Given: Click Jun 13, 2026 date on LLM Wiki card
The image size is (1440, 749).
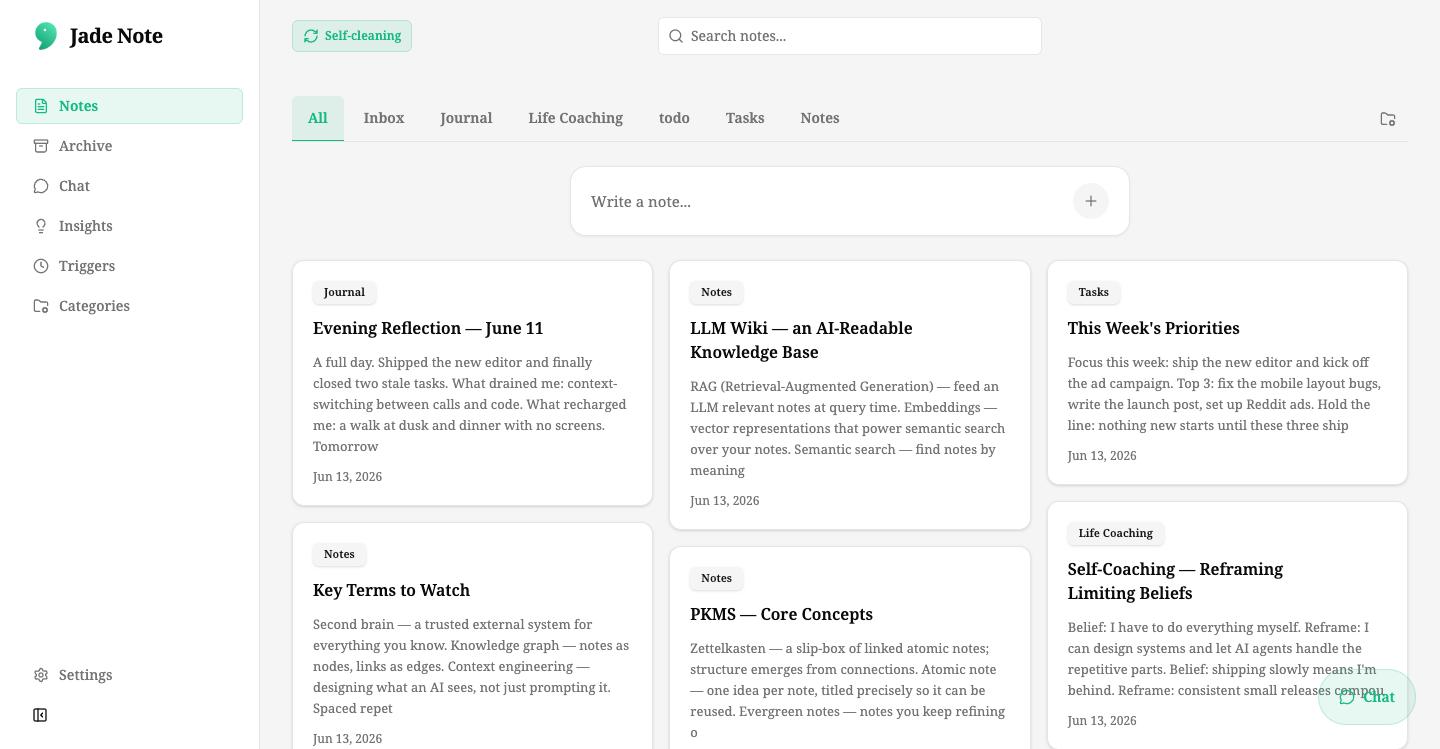Looking at the screenshot, I should 724,500.
